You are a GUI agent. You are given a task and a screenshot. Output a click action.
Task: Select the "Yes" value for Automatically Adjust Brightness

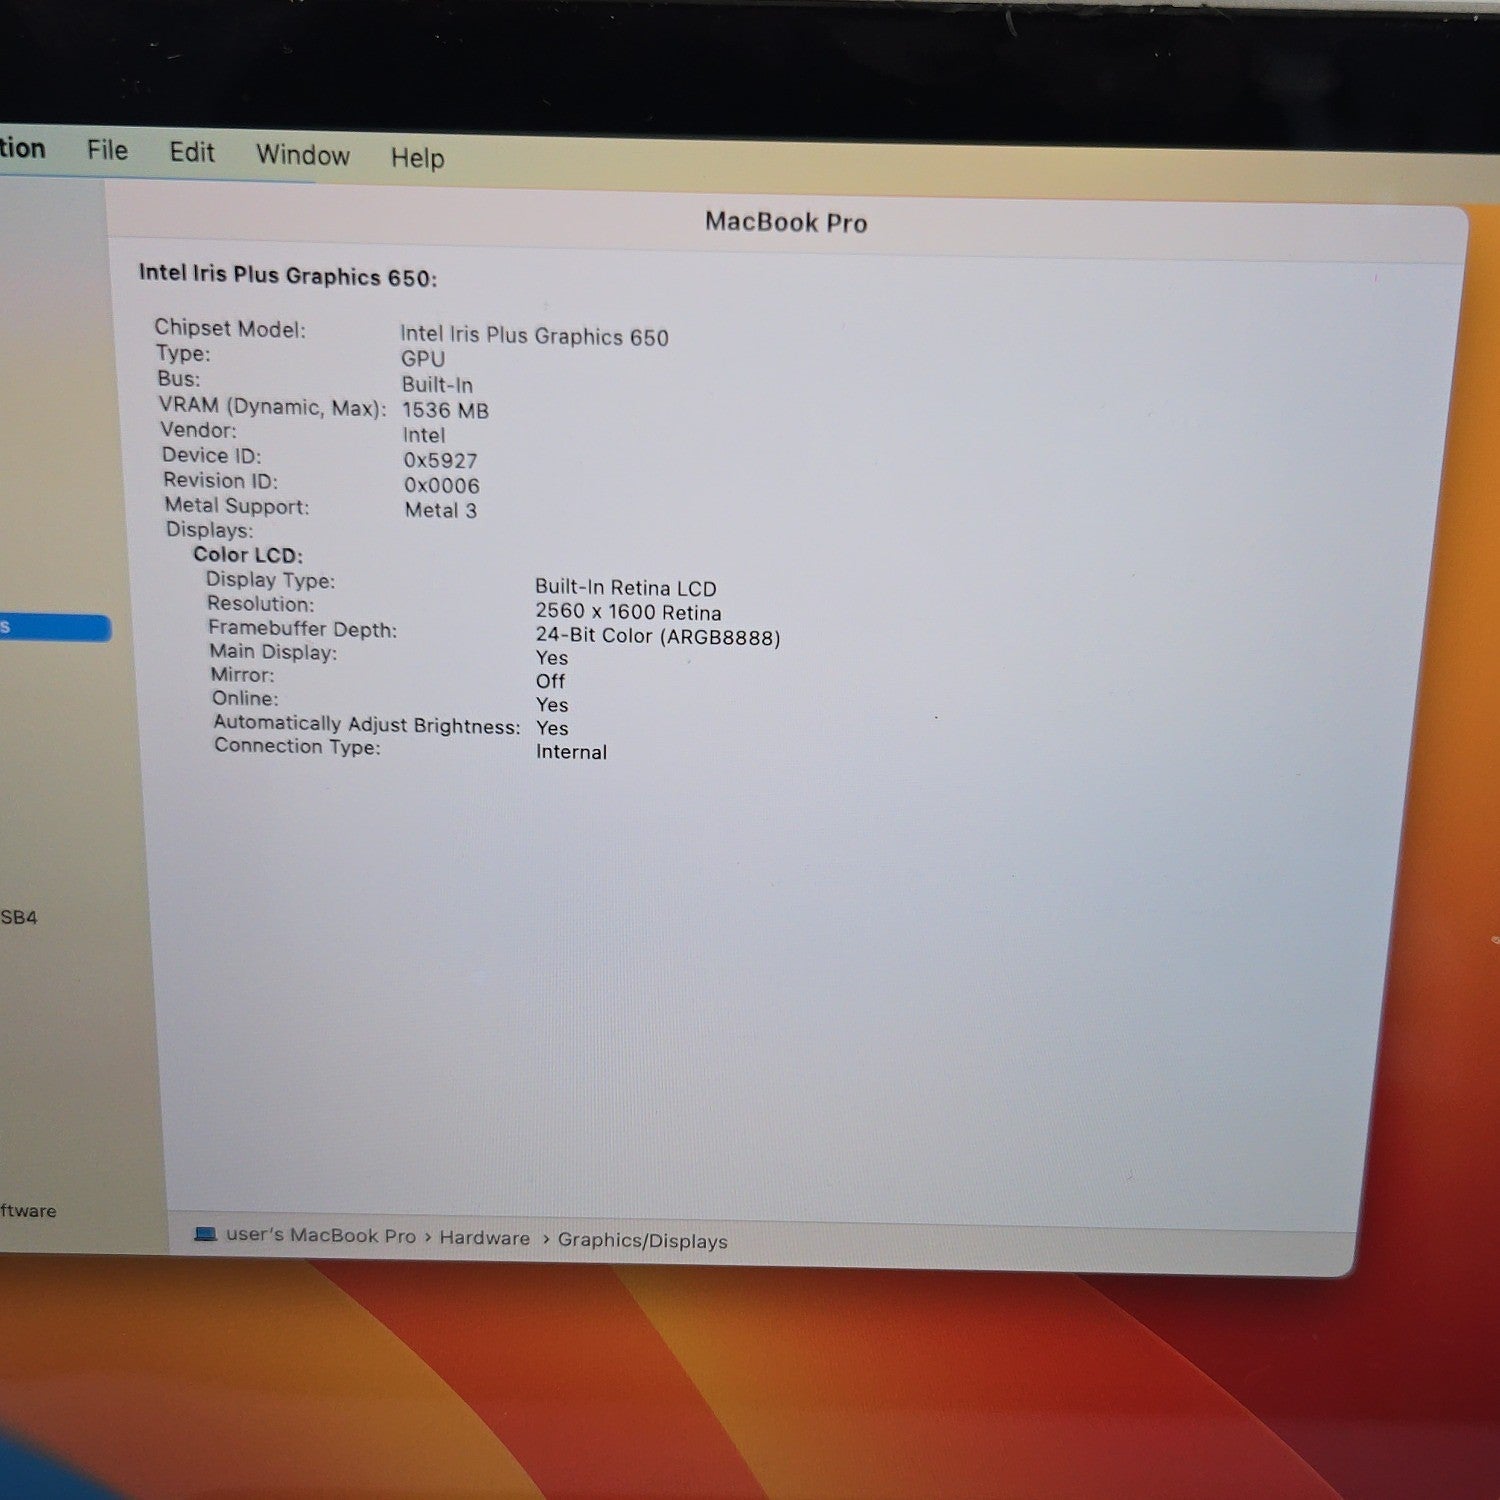[x=552, y=728]
